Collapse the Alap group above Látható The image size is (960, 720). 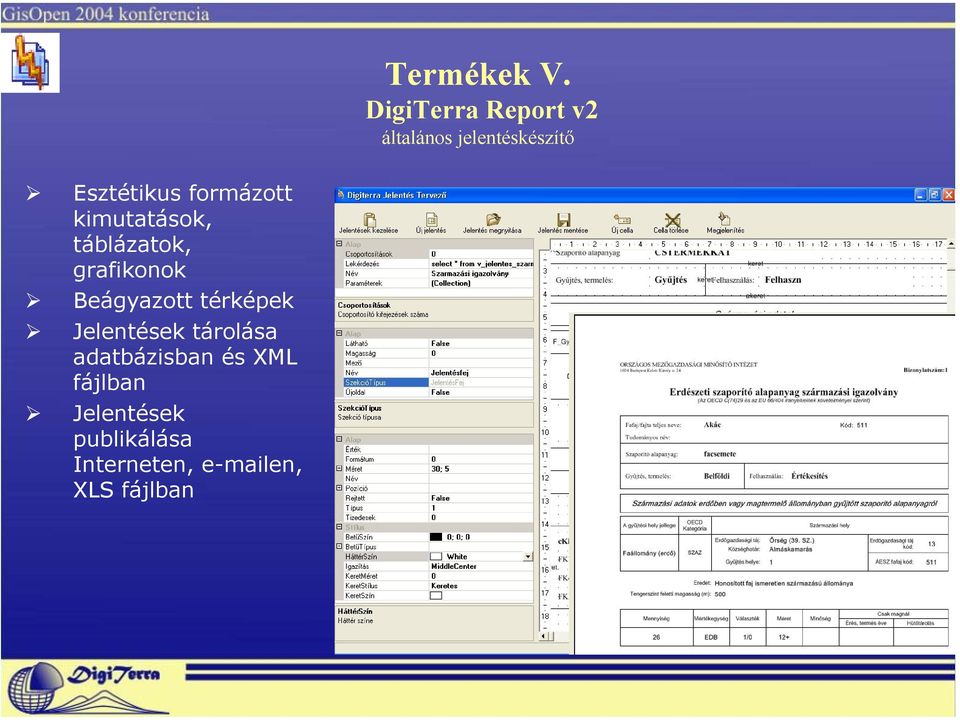tap(339, 333)
